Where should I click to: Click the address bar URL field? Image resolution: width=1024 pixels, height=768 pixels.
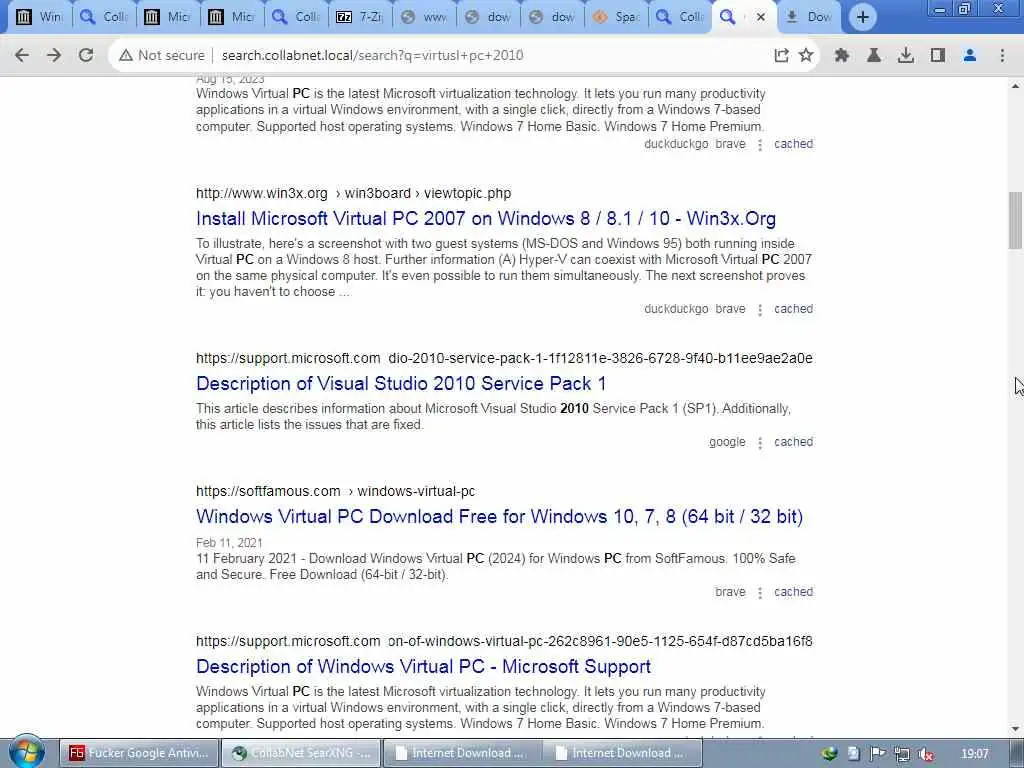tap(372, 56)
